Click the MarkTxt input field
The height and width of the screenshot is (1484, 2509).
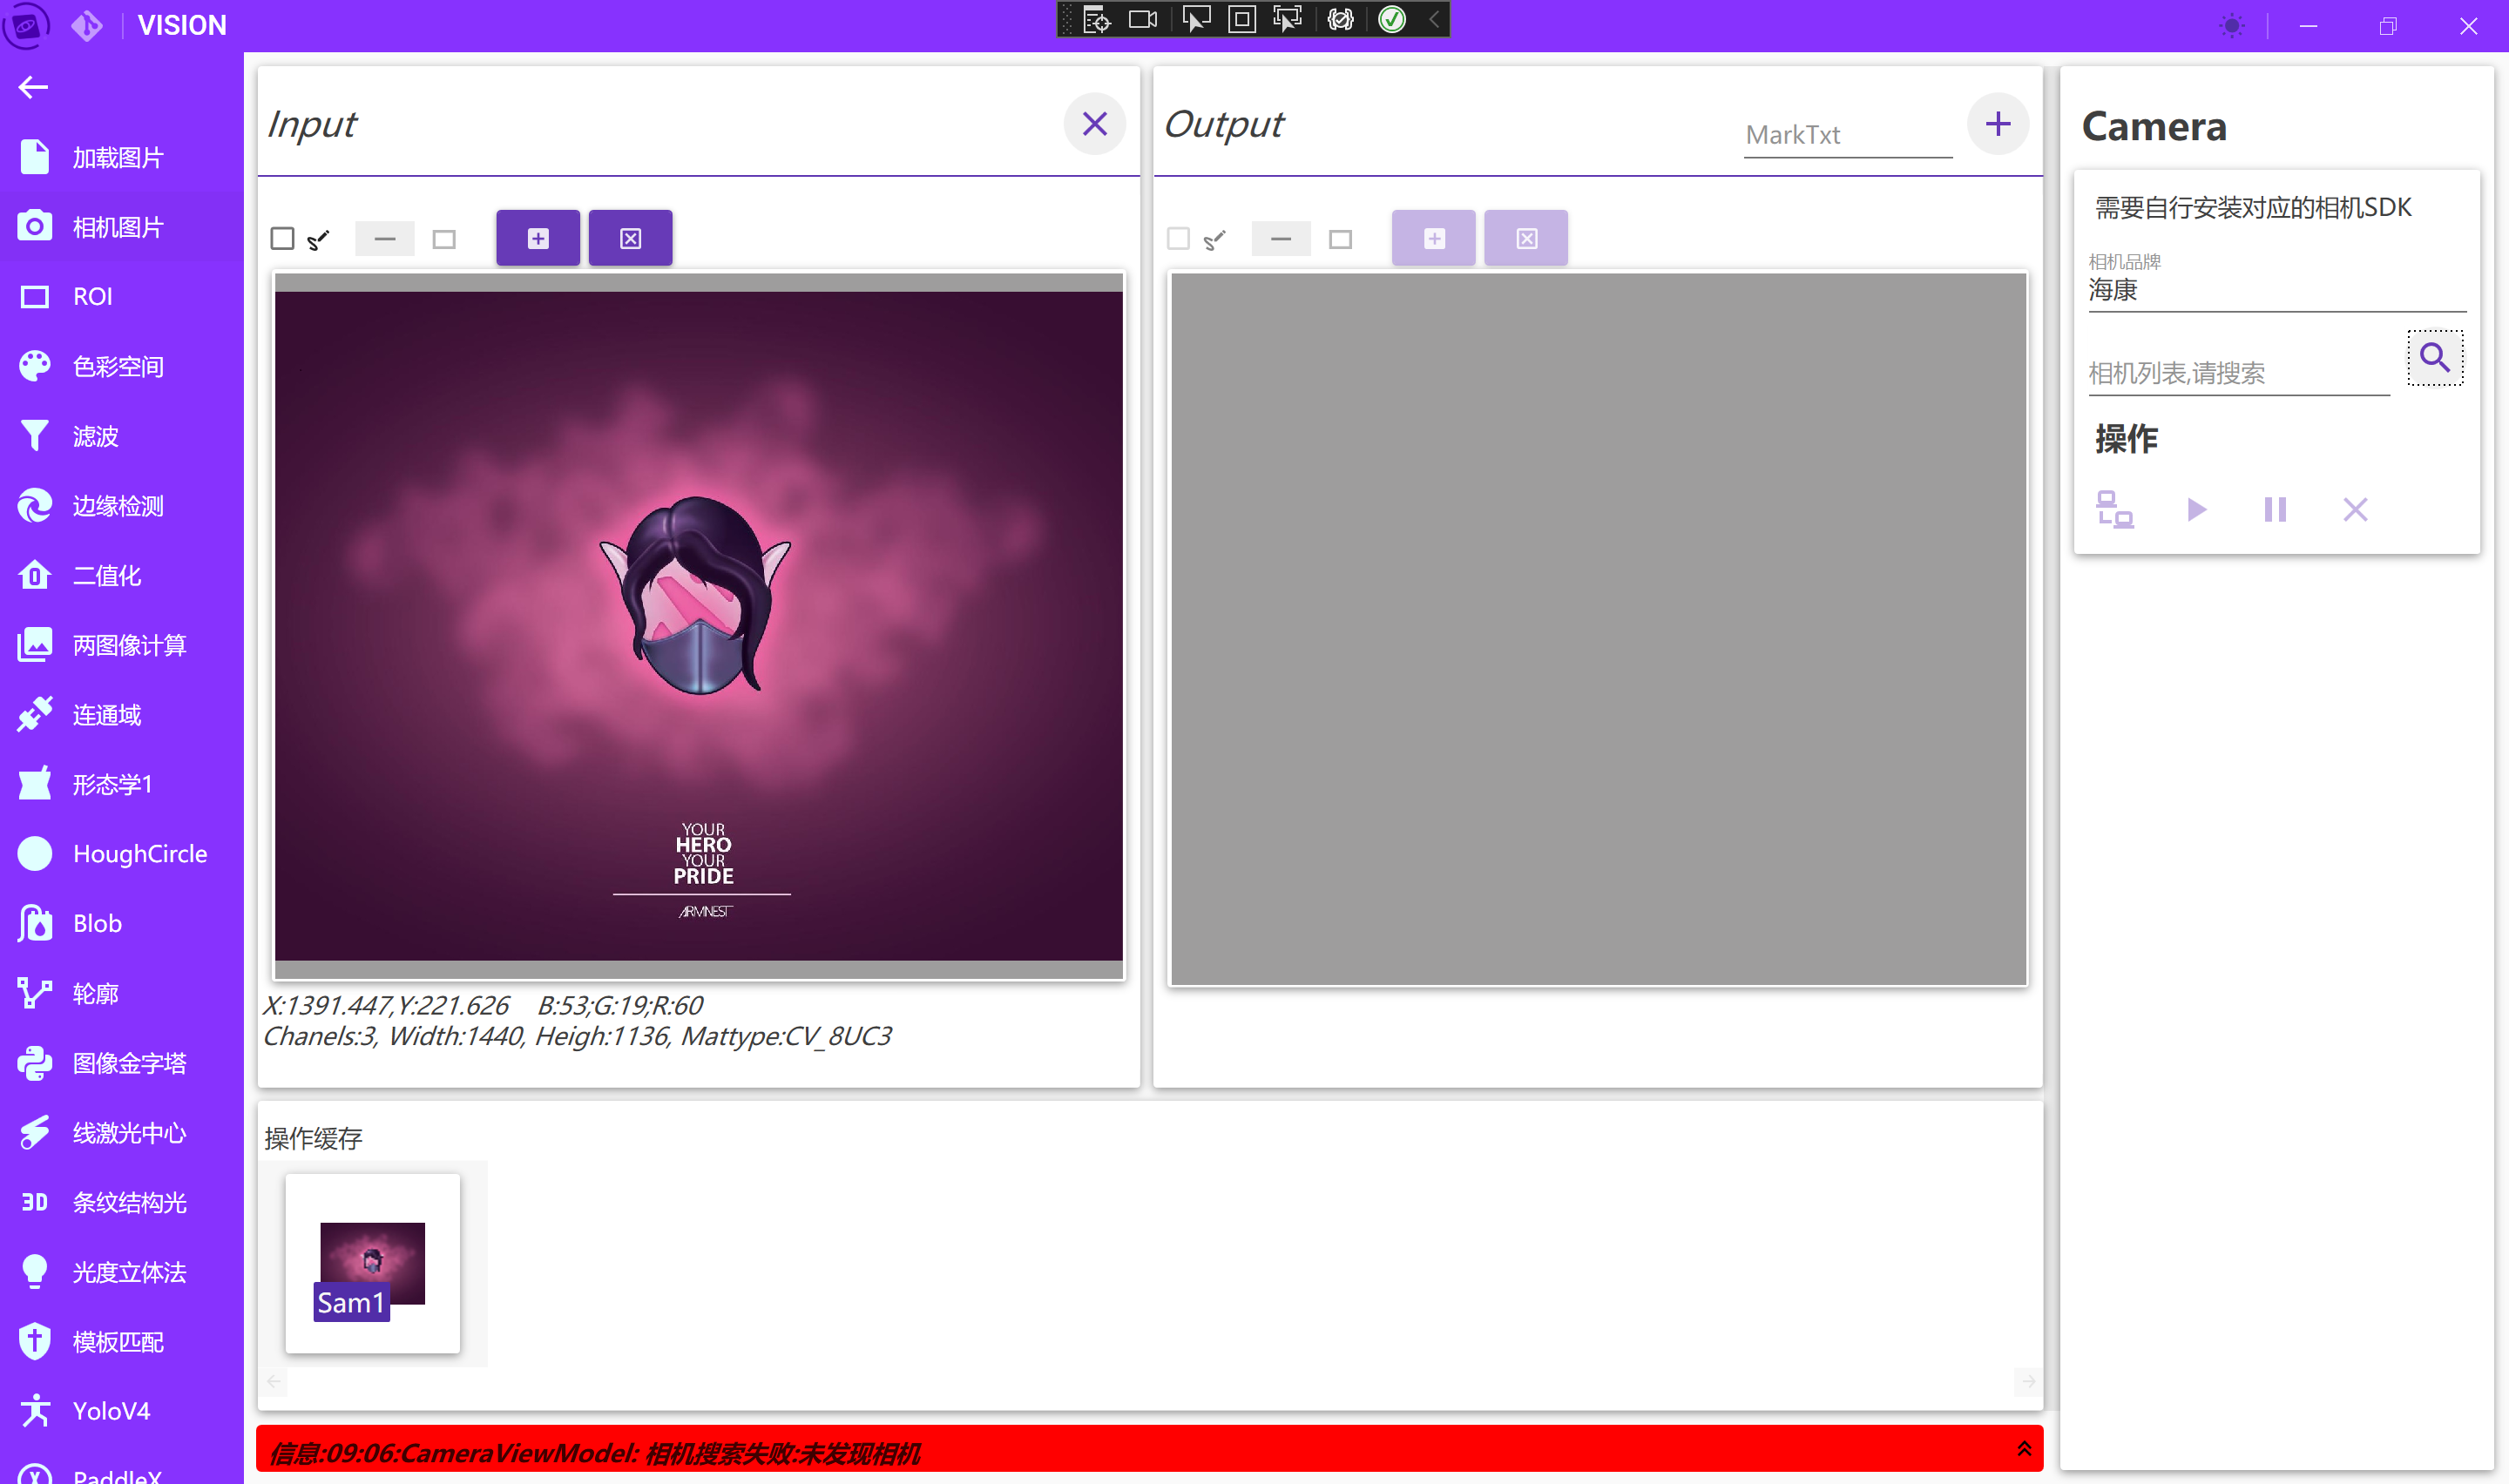[1846, 135]
